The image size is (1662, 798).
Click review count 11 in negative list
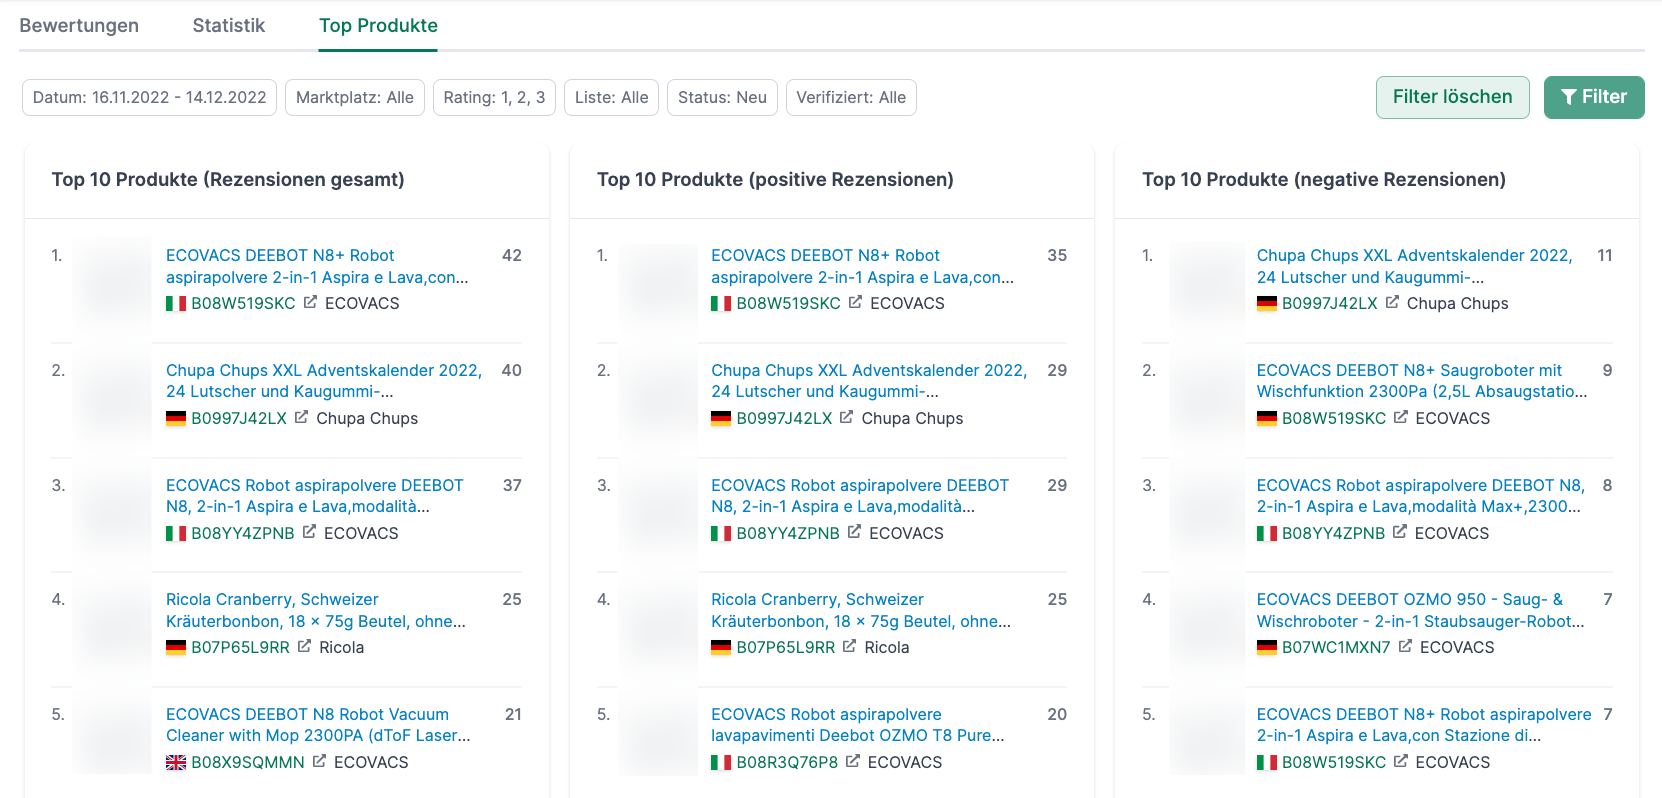click(x=1605, y=255)
